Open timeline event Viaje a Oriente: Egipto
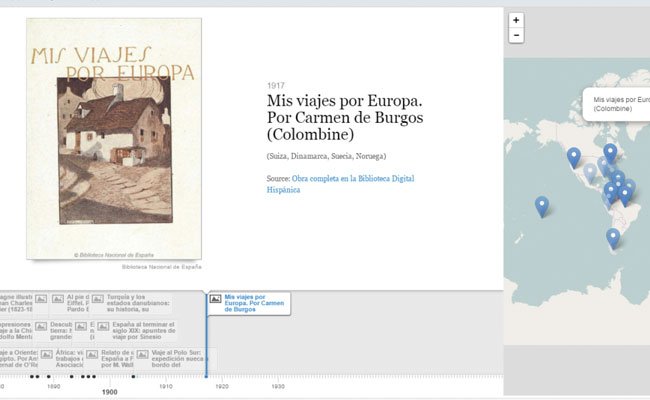This screenshot has width=650, height=400. point(19,359)
